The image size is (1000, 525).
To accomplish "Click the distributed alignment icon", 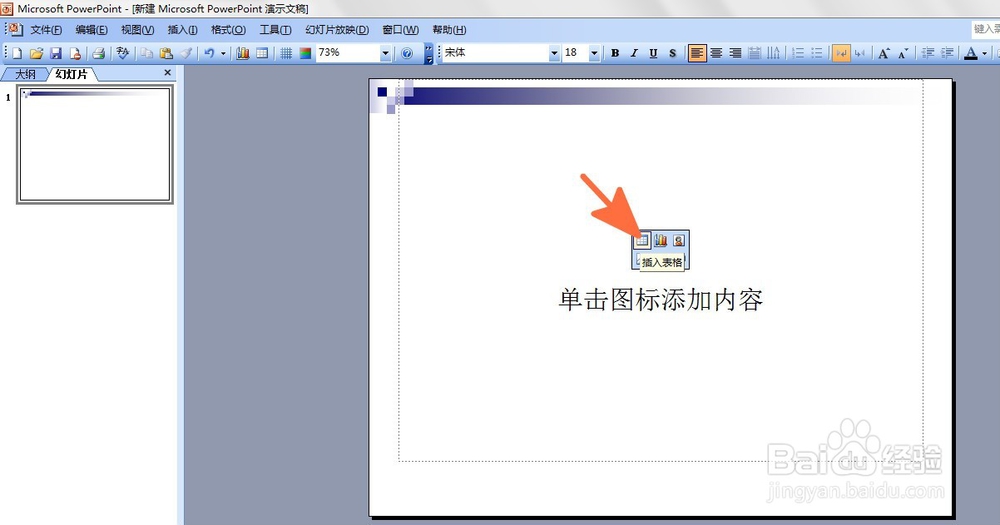I will click(x=754, y=53).
